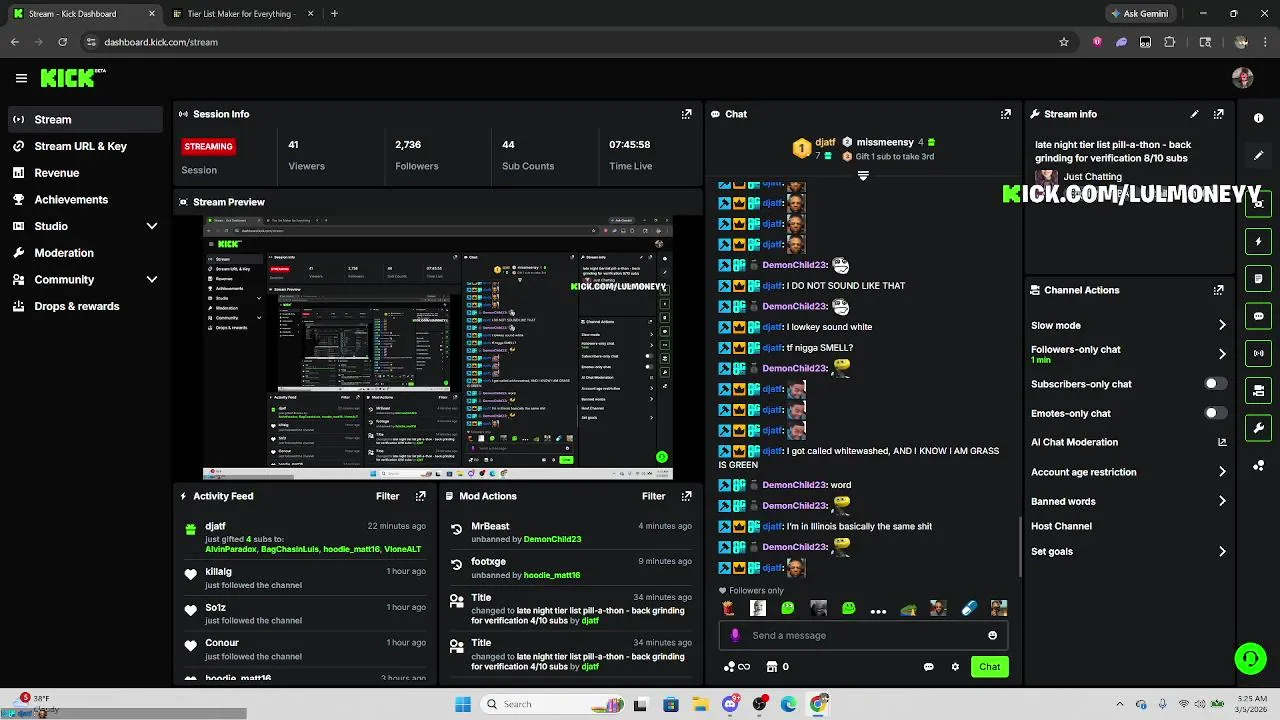Expand Followers-only chat options chevron
The width and height of the screenshot is (1280, 720).
(x=1222, y=354)
